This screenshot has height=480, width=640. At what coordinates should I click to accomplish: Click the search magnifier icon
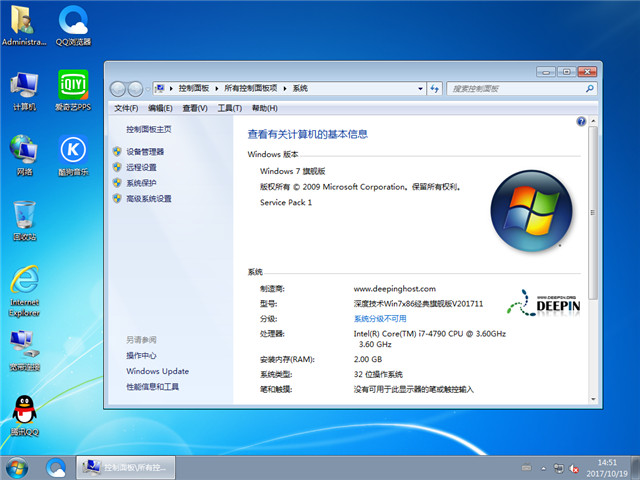point(589,89)
